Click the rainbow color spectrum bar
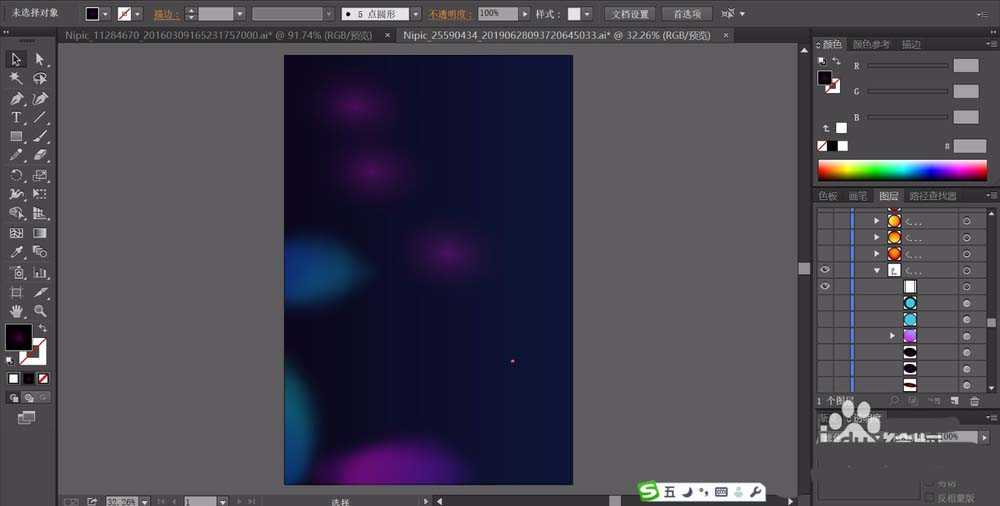 (x=902, y=170)
